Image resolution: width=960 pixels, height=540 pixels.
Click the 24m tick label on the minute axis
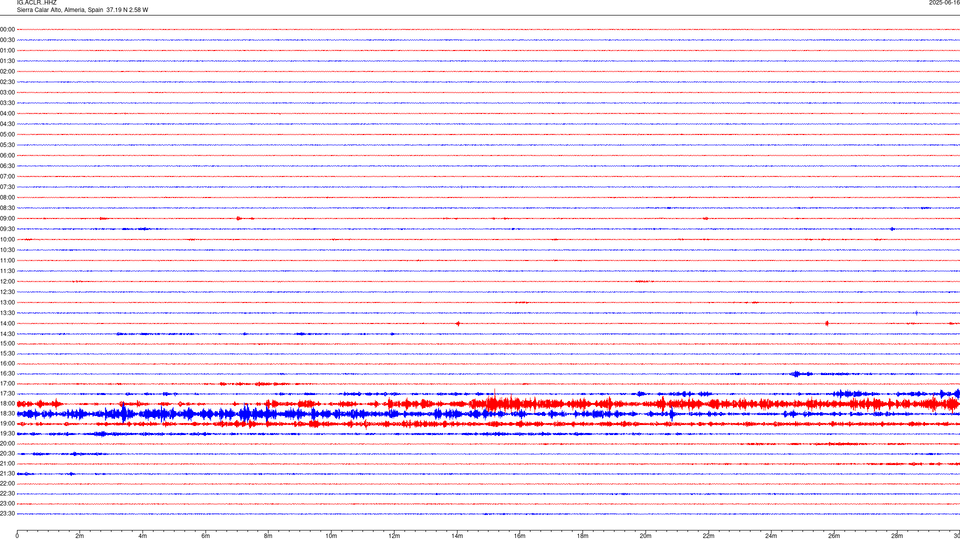coord(771,536)
